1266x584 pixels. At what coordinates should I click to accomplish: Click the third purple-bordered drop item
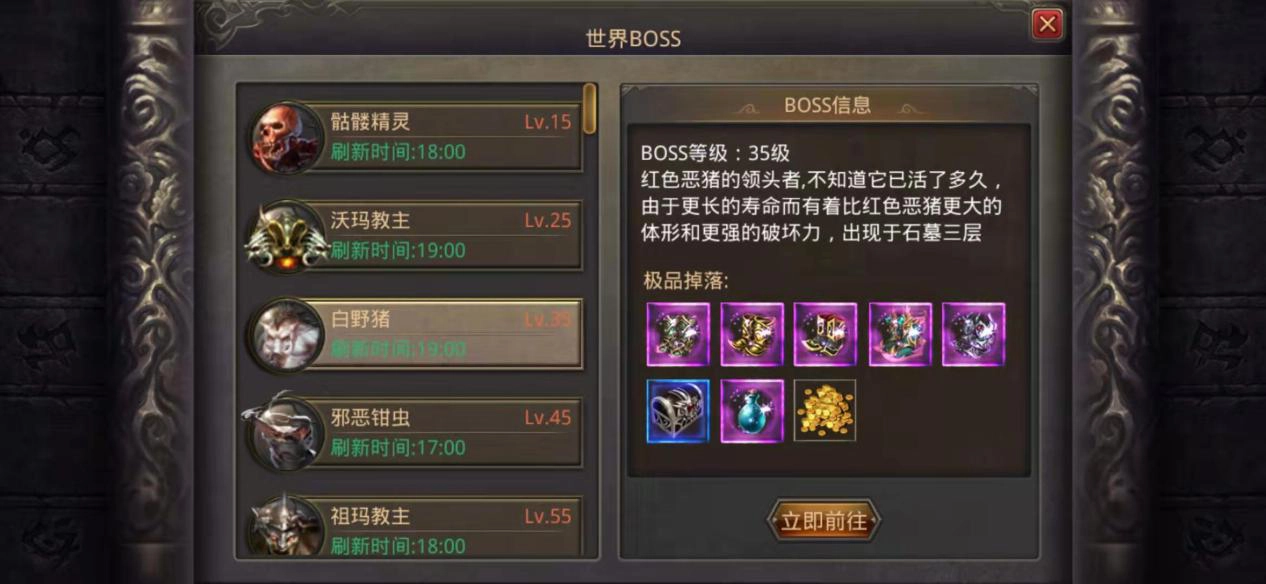pos(826,335)
